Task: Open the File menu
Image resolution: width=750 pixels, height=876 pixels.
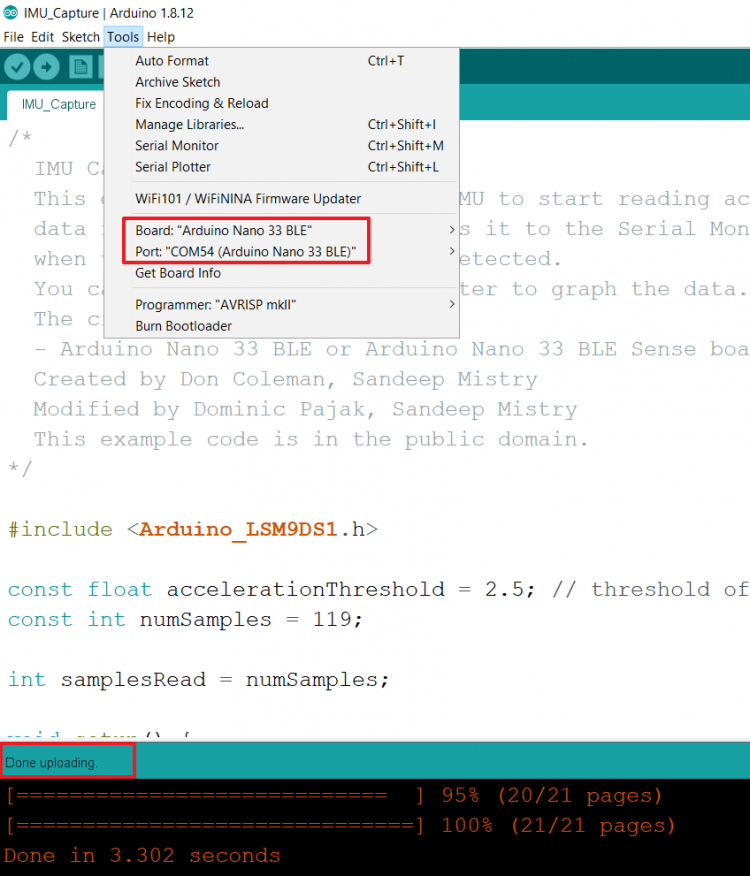Action: pyautogui.click(x=13, y=37)
